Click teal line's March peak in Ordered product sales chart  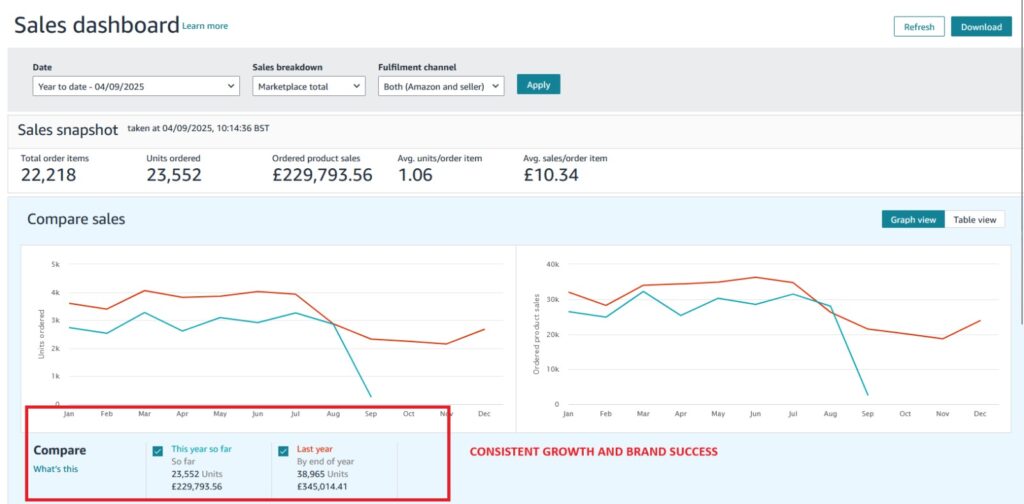645,291
